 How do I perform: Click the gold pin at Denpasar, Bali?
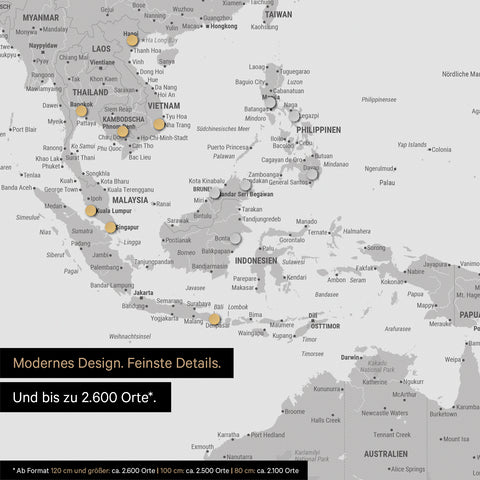pyautogui.click(x=214, y=319)
